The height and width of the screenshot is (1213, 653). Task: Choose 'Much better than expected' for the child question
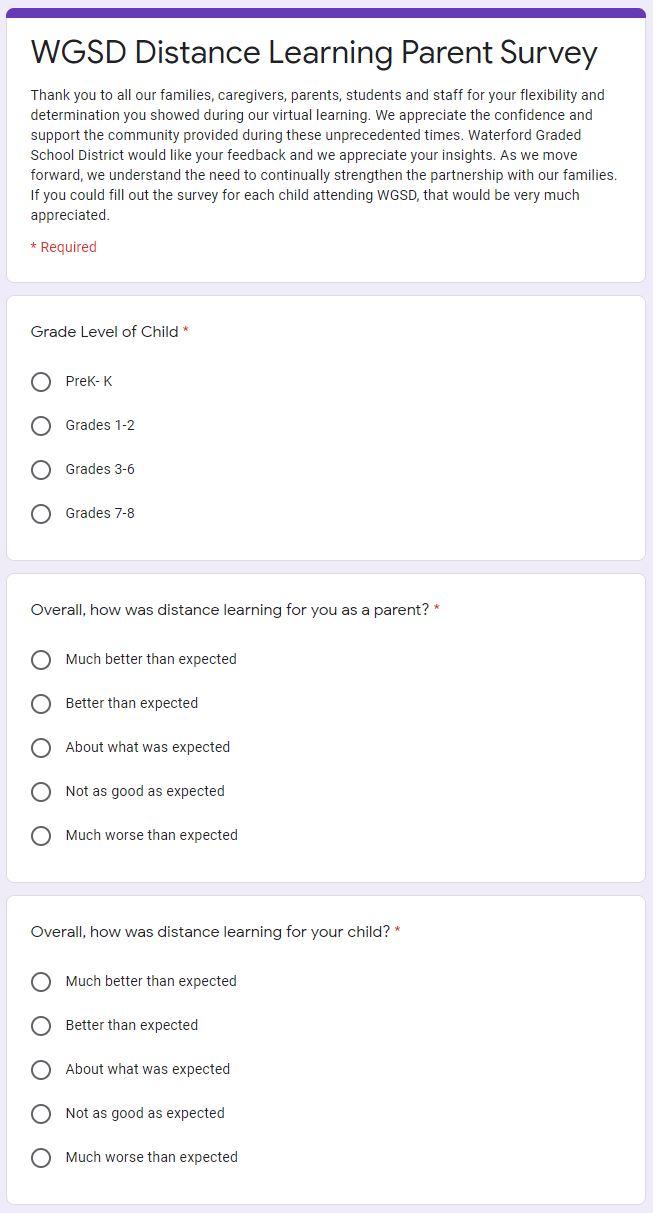[x=41, y=982]
